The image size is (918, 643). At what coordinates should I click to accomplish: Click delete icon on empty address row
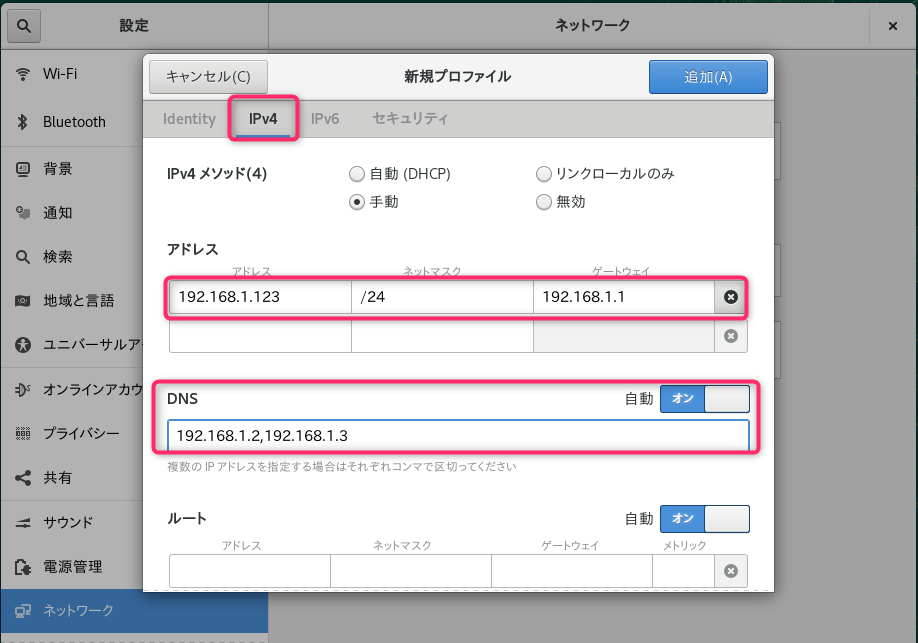[x=731, y=336]
